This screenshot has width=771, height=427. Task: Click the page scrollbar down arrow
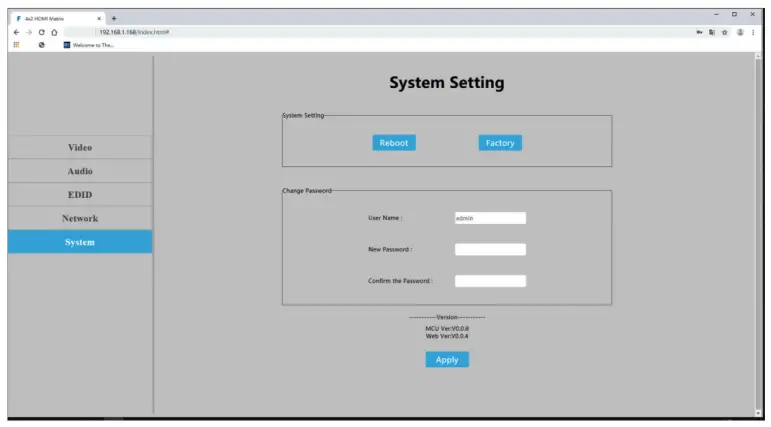click(x=758, y=413)
